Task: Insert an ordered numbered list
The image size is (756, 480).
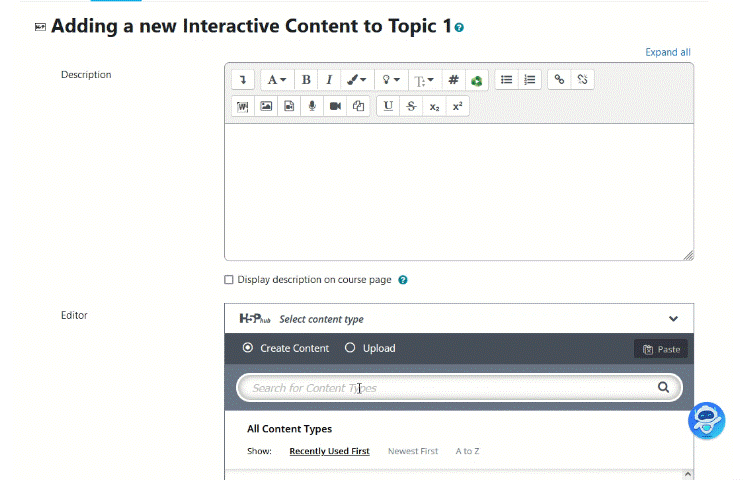Action: [x=529, y=80]
